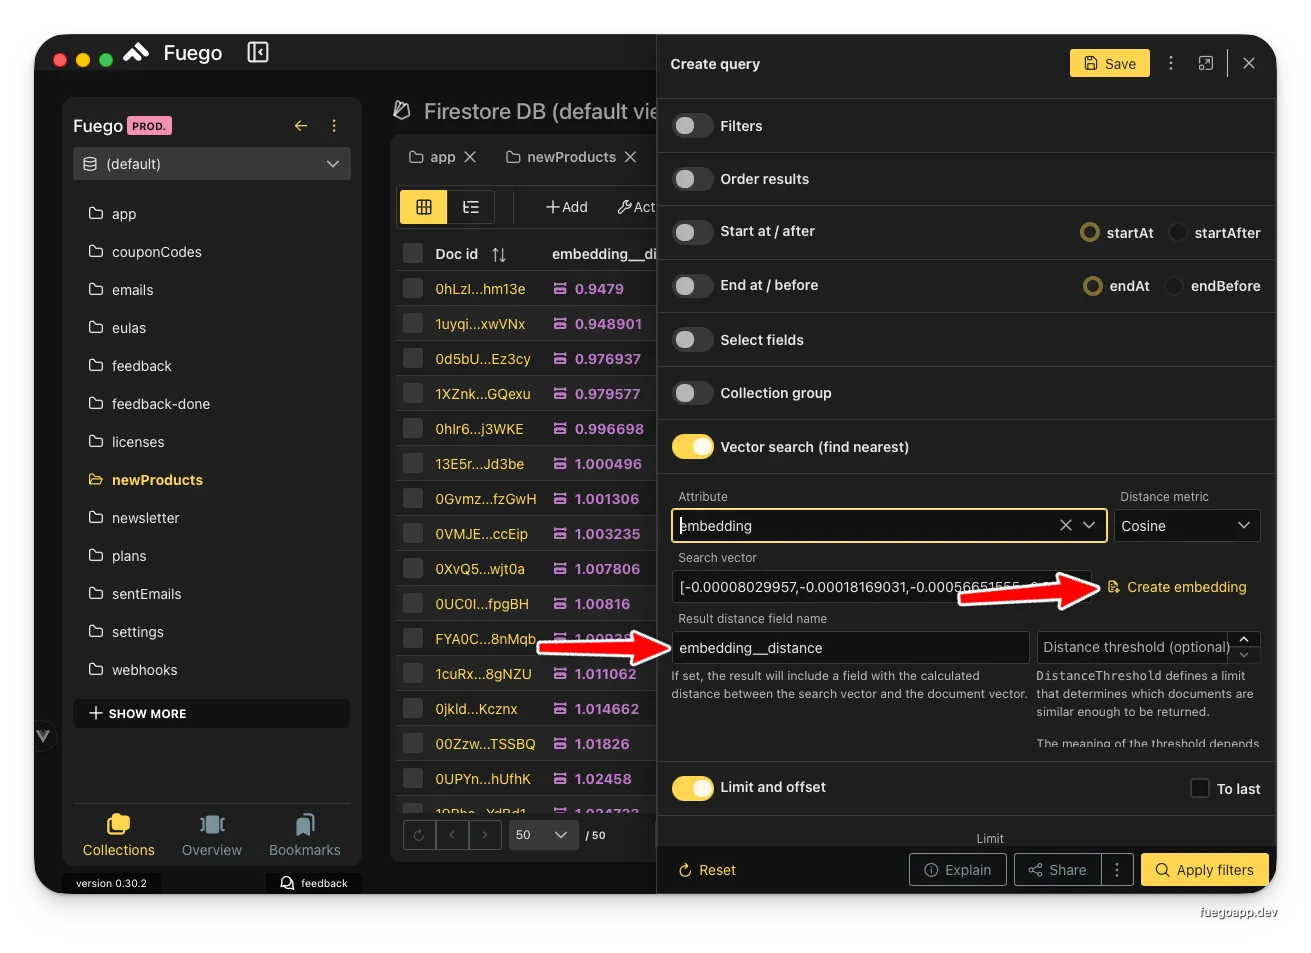Expand the (default) database dropdown

point(212,164)
